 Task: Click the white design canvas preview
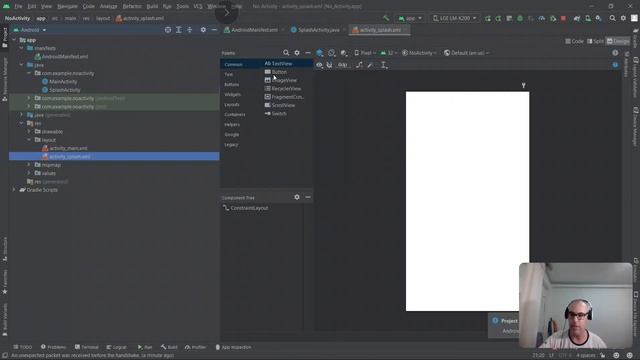(467, 201)
